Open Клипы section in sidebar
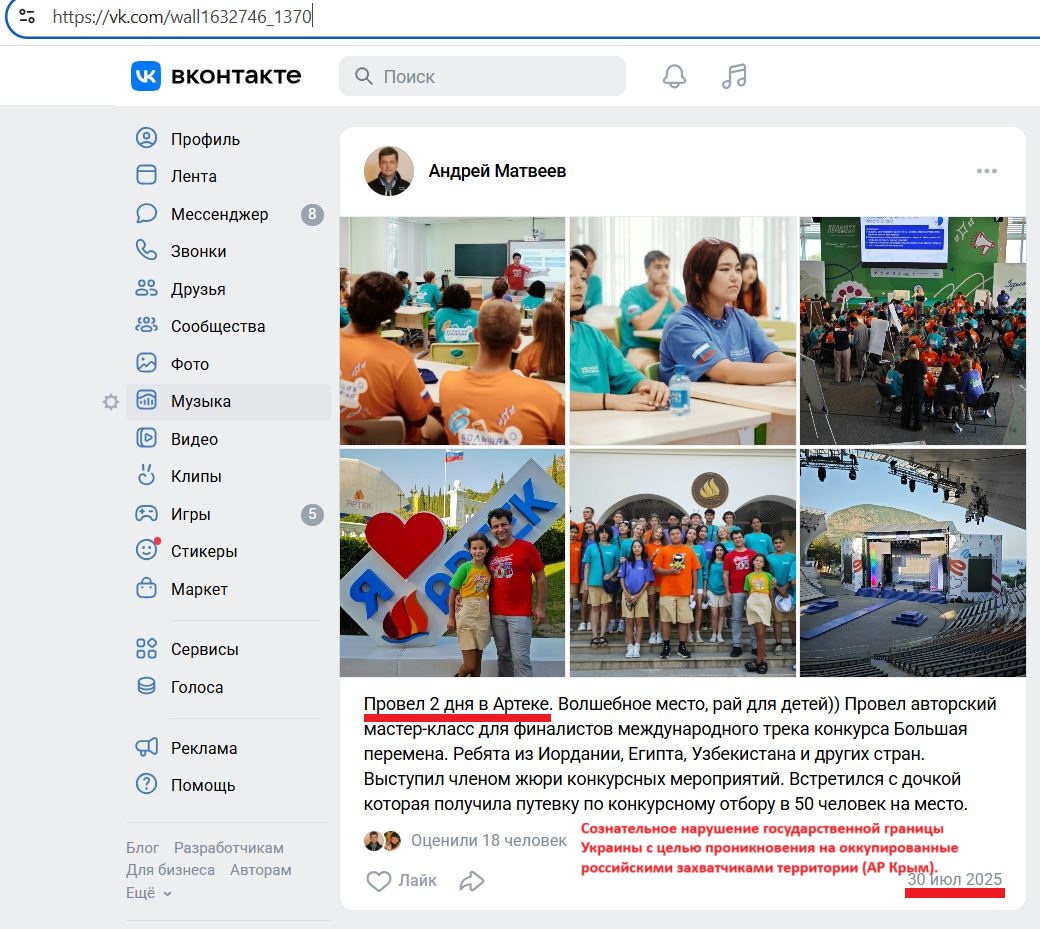The image size is (1040, 929). (195, 477)
